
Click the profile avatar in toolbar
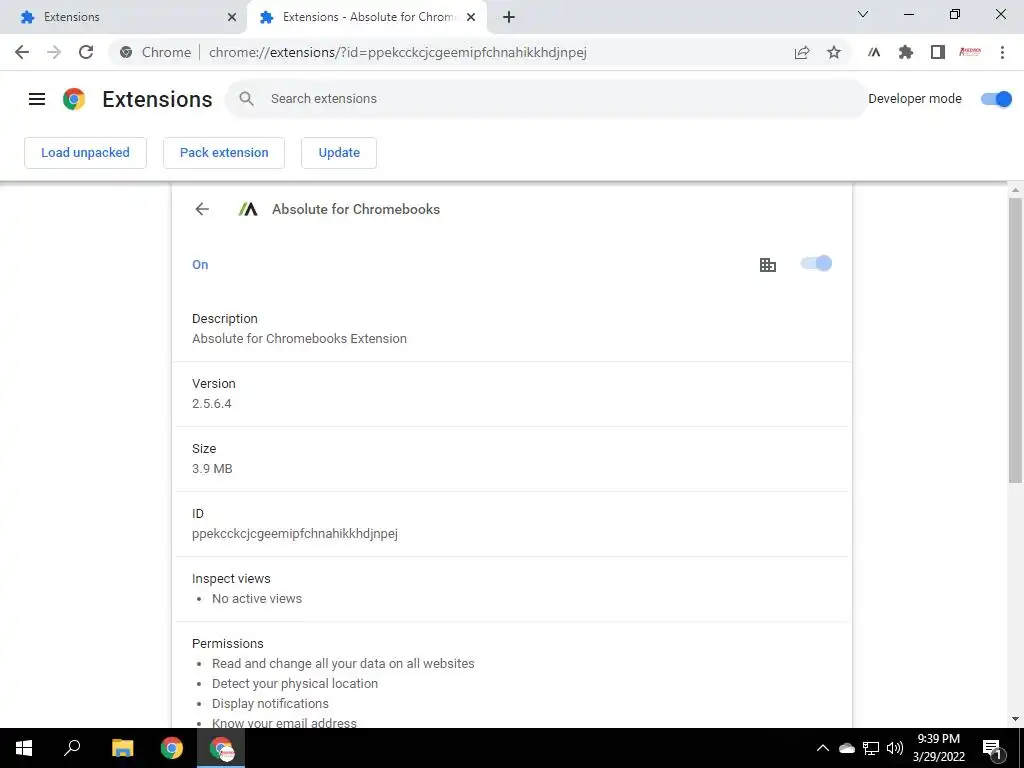[970, 52]
